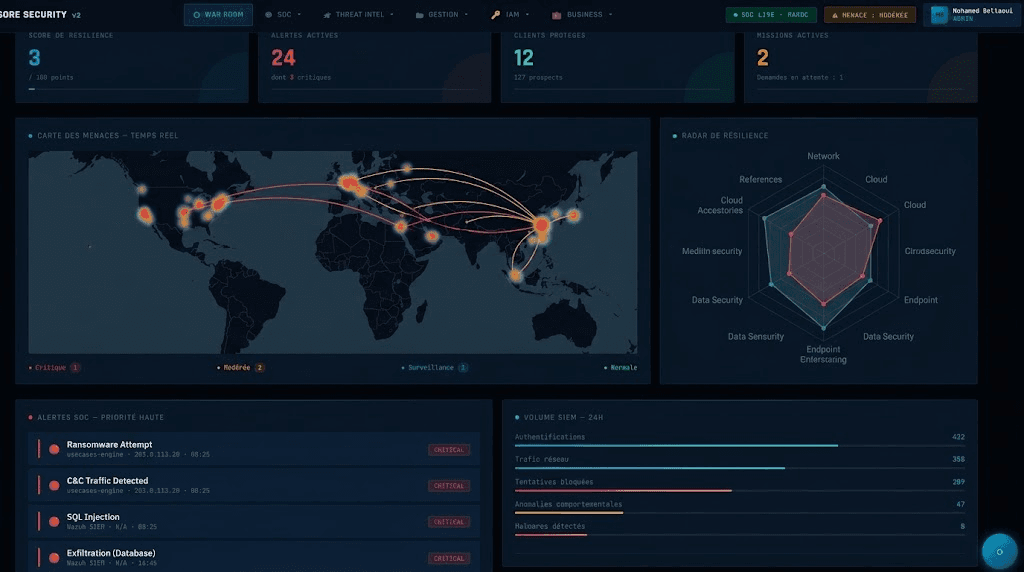Open the Business menu
Viewport: 1024px width, 572px height.
[x=583, y=14]
